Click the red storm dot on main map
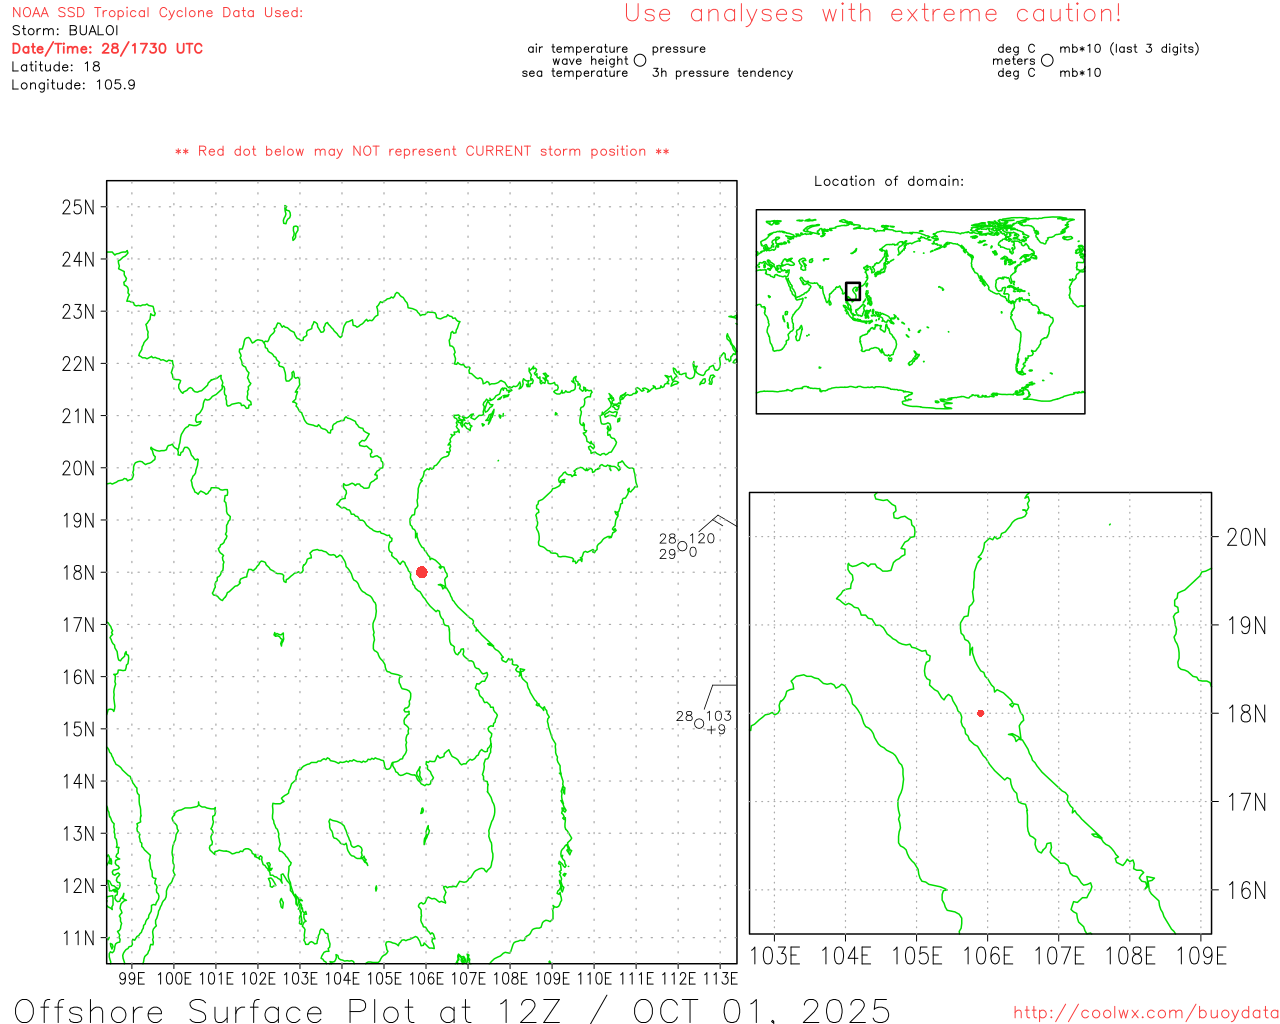 click(x=421, y=572)
